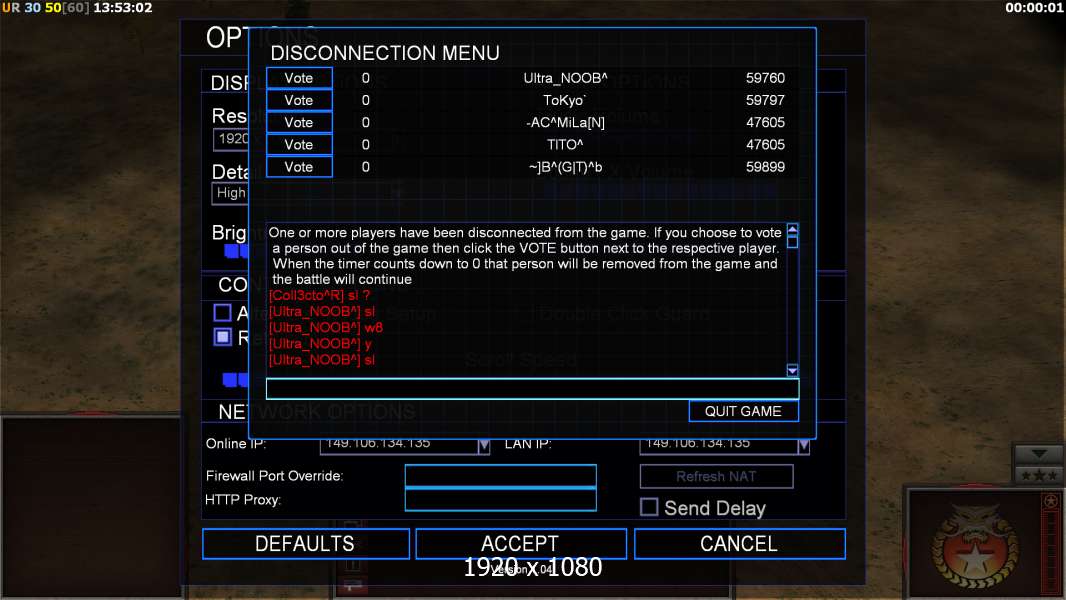Viewport: 1066px width, 600px height.
Task: Click the ACCEPT button
Action: [520, 544]
